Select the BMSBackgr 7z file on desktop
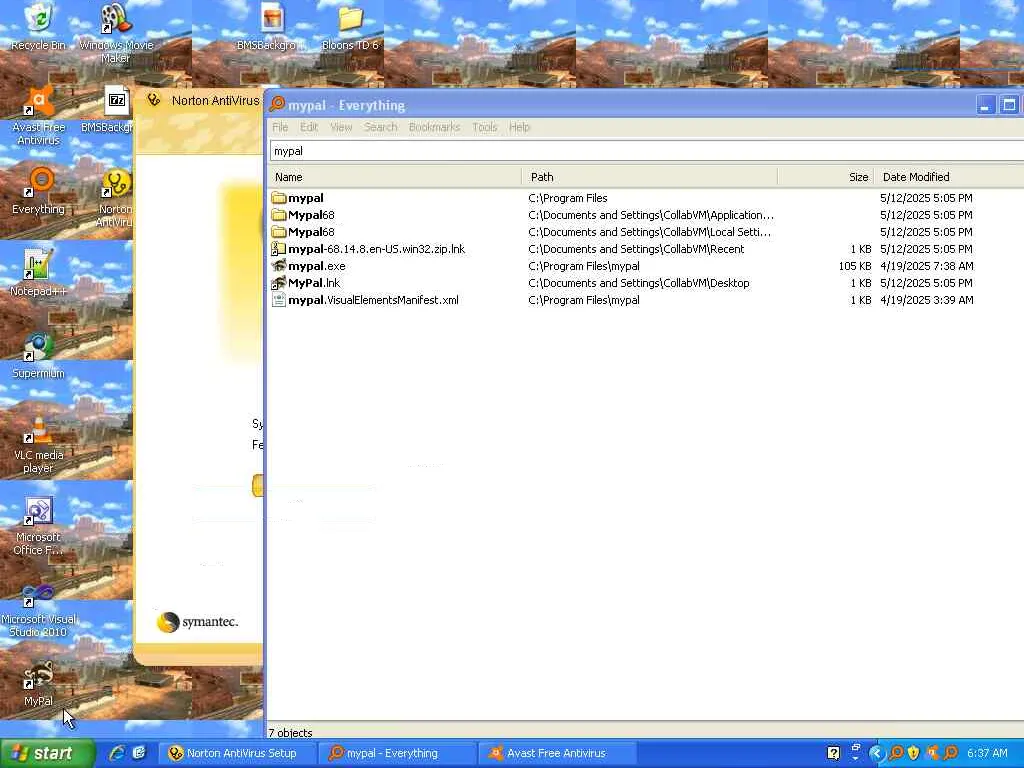The width and height of the screenshot is (1024, 768). click(x=116, y=109)
